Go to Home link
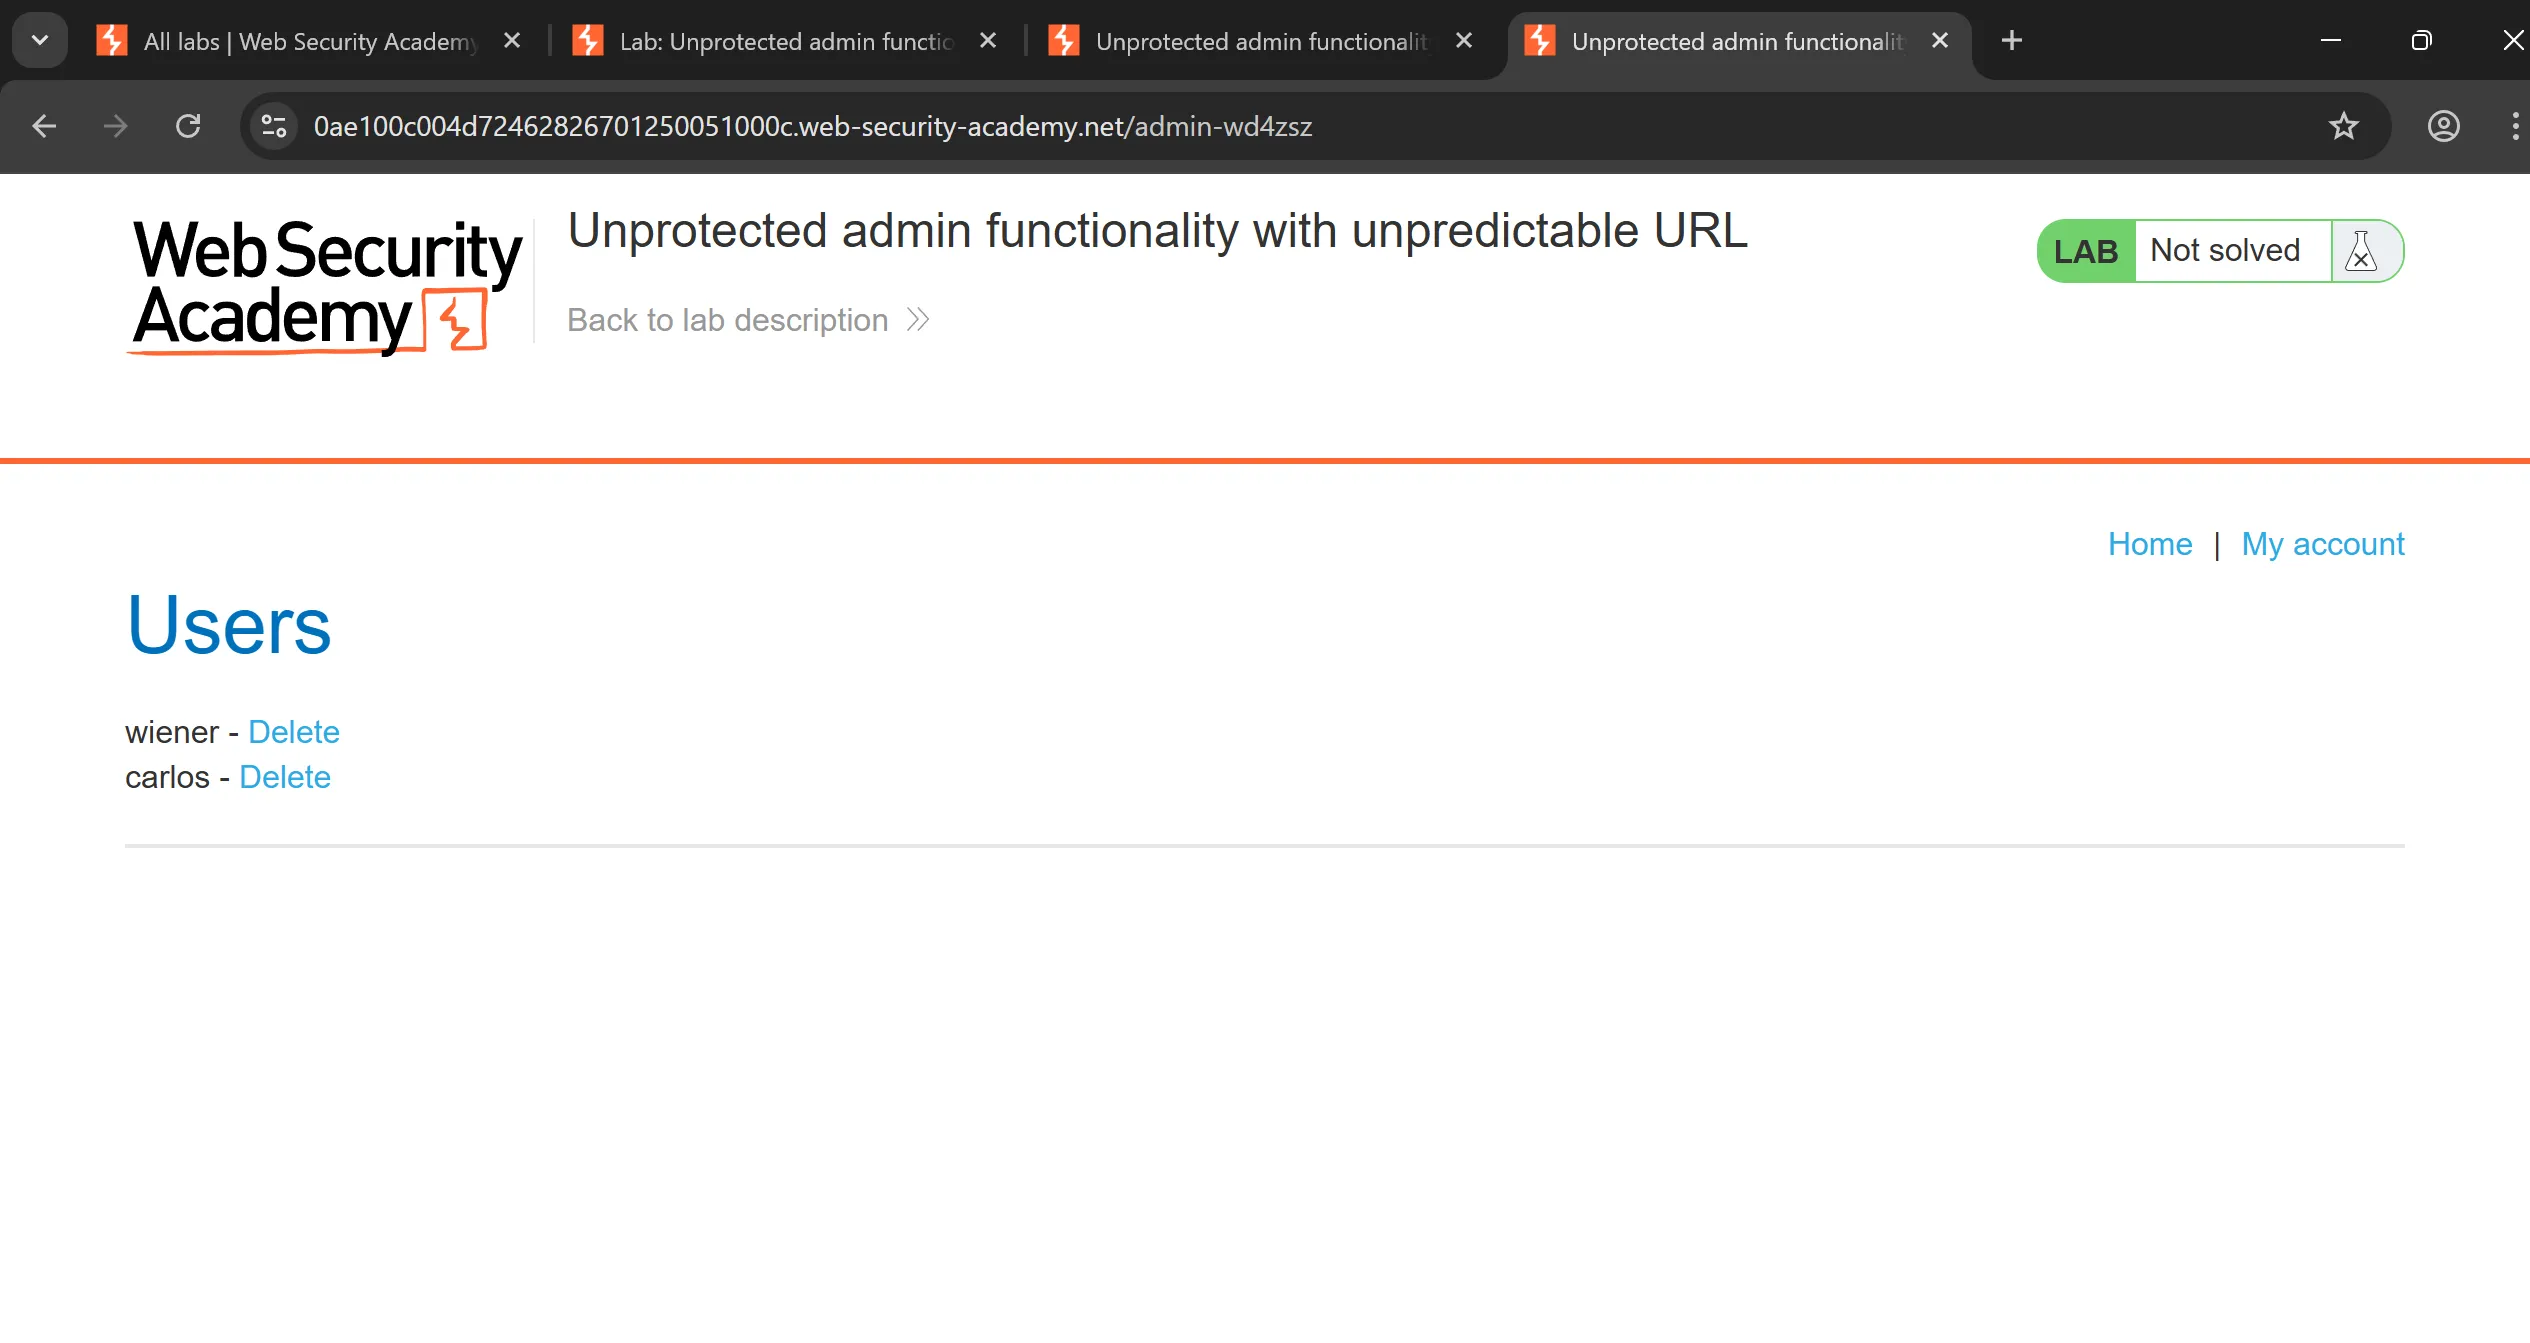 (x=2149, y=544)
